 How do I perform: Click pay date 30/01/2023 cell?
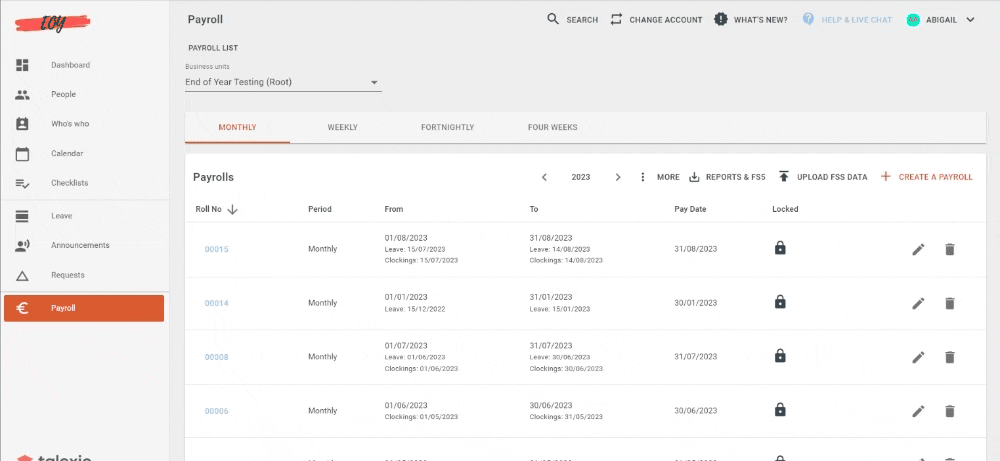click(695, 304)
